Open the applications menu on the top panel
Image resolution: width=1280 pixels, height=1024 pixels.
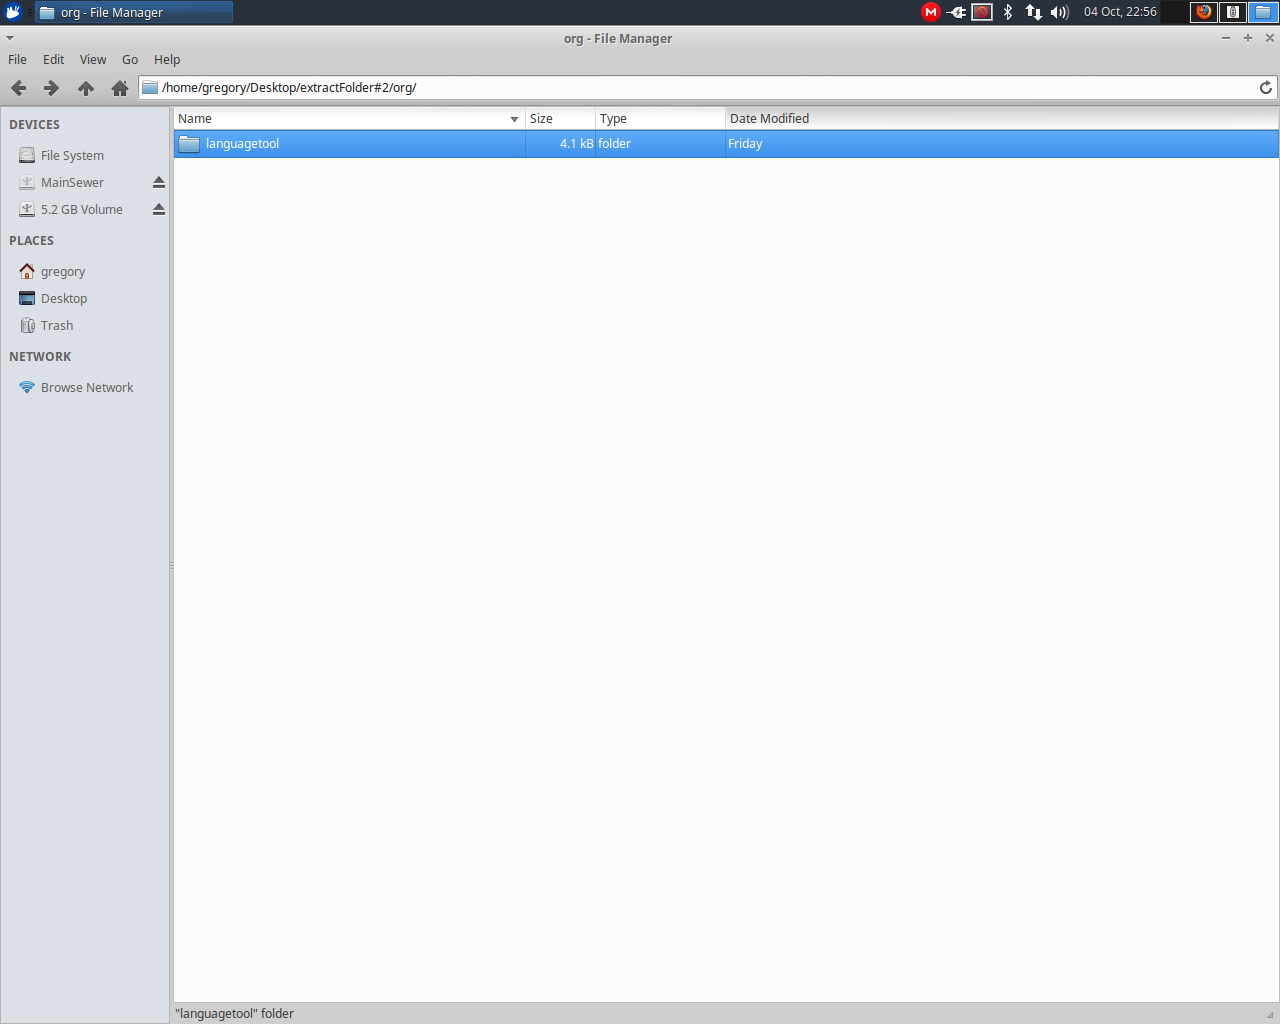(x=13, y=12)
